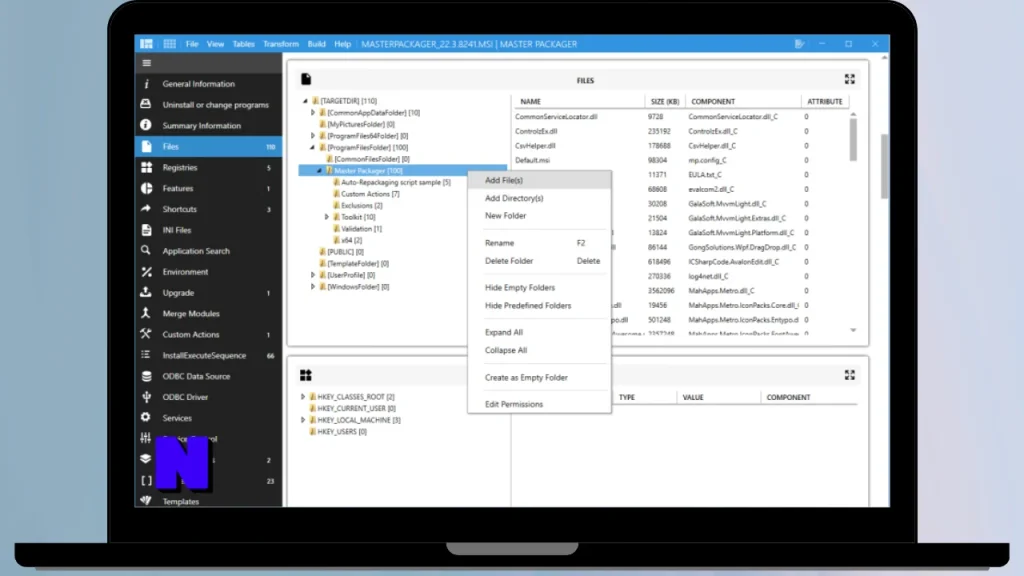Viewport: 1024px width, 576px height.
Task: Click the InstallExecuteSequence list icon
Action: tap(146, 355)
